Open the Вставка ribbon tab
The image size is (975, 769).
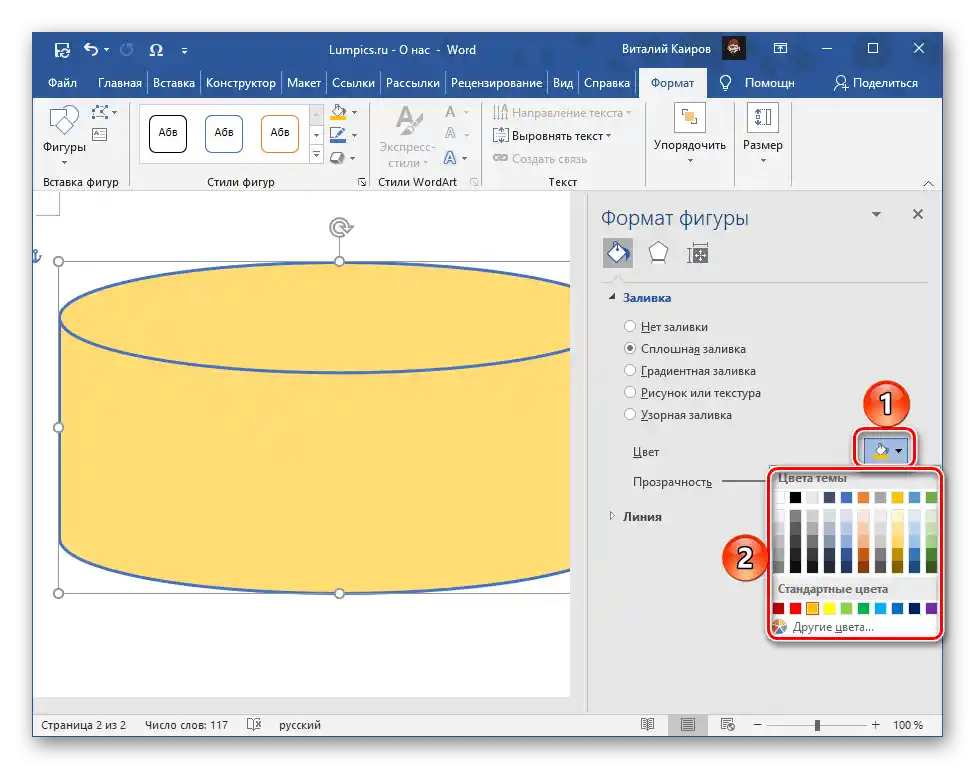(174, 83)
